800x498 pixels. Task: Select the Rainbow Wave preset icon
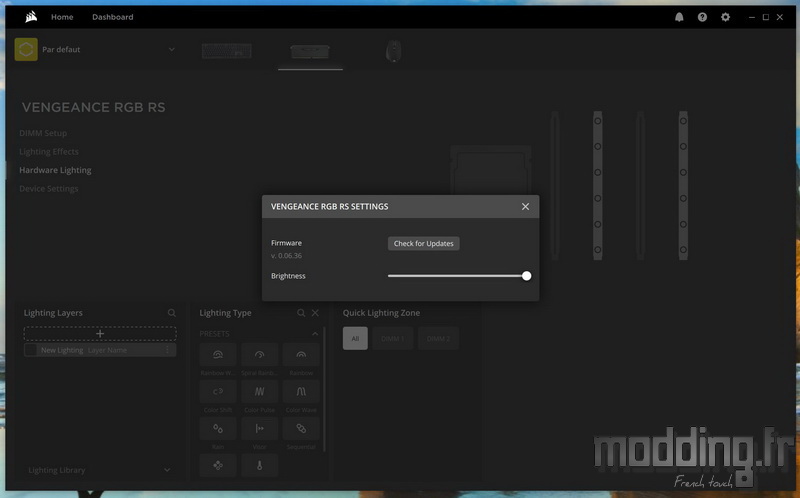pos(218,355)
